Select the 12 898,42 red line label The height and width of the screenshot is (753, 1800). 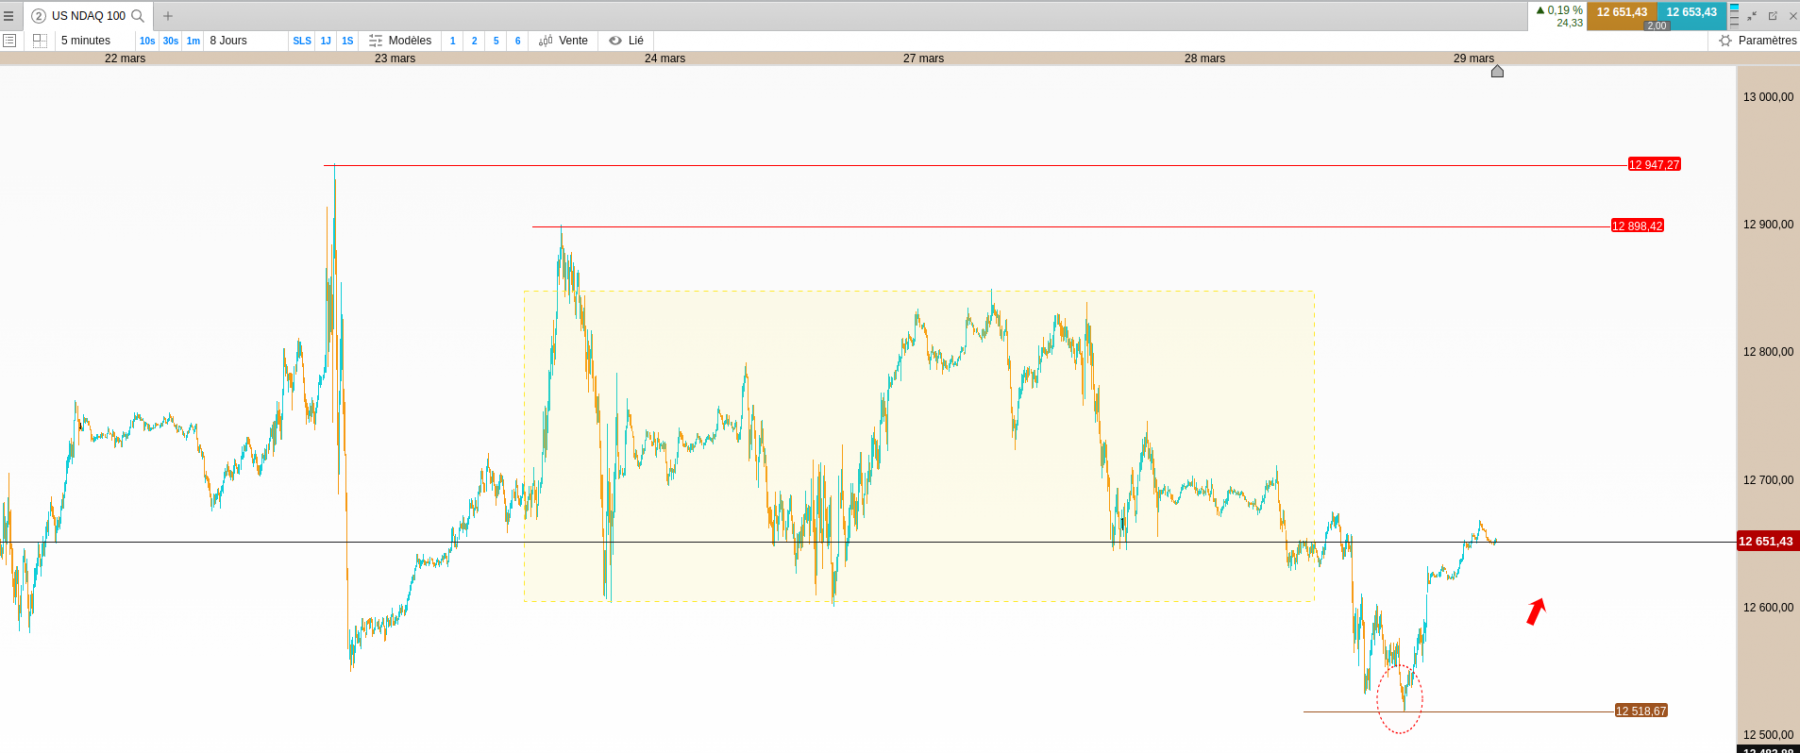click(x=1637, y=226)
